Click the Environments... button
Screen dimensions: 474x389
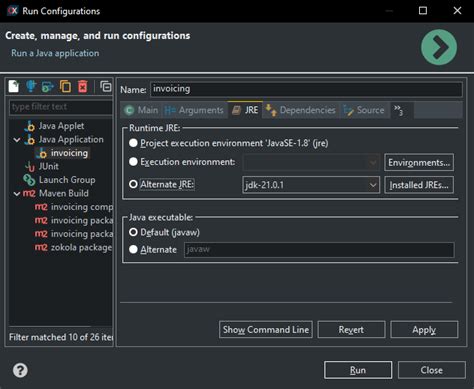pos(419,162)
